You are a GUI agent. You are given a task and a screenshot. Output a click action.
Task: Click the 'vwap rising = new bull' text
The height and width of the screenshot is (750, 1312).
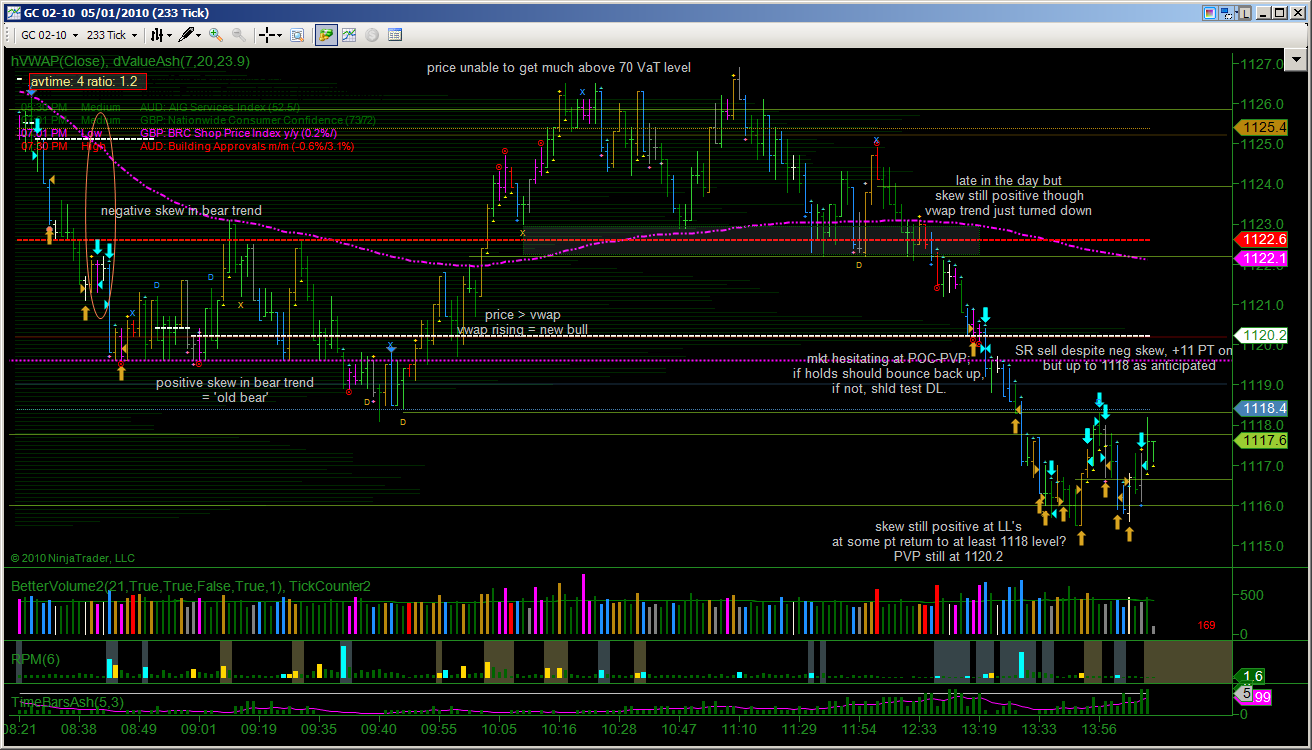point(523,330)
